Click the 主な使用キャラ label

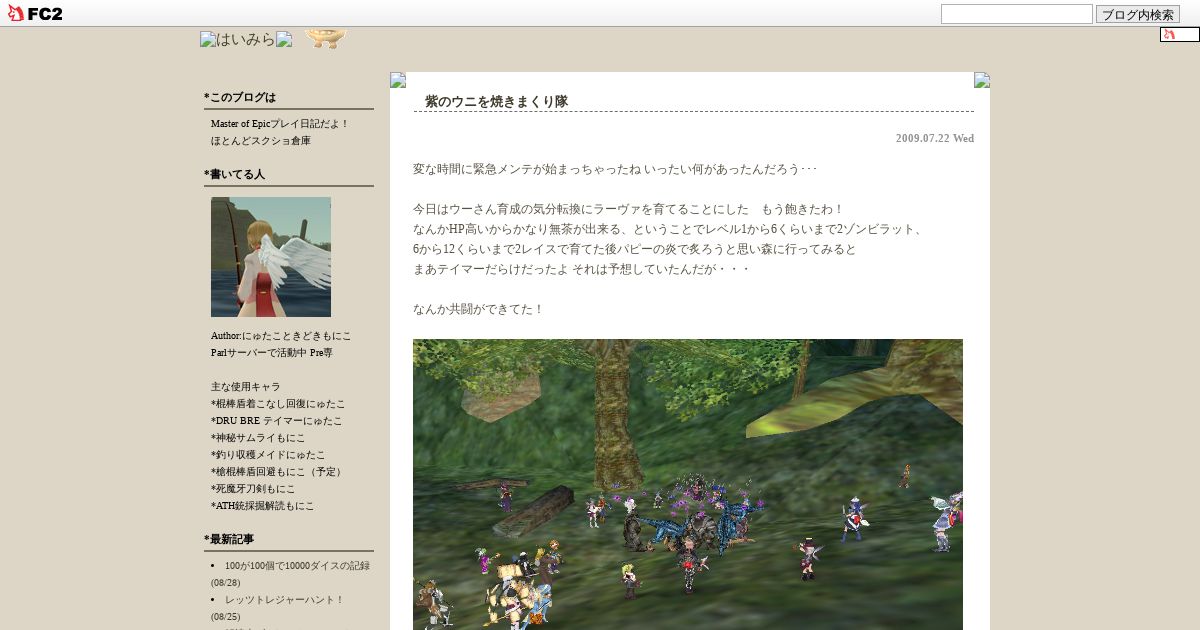pos(246,386)
